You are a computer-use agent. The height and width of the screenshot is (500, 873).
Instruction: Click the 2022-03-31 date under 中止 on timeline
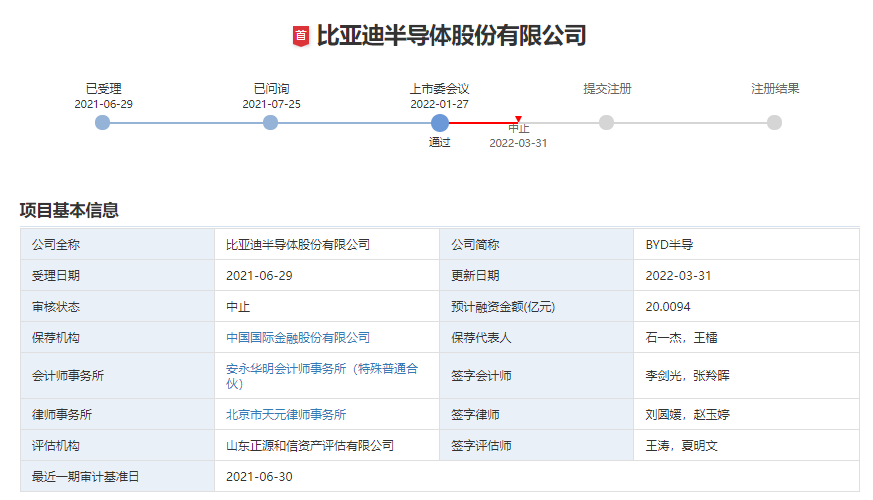(518, 143)
